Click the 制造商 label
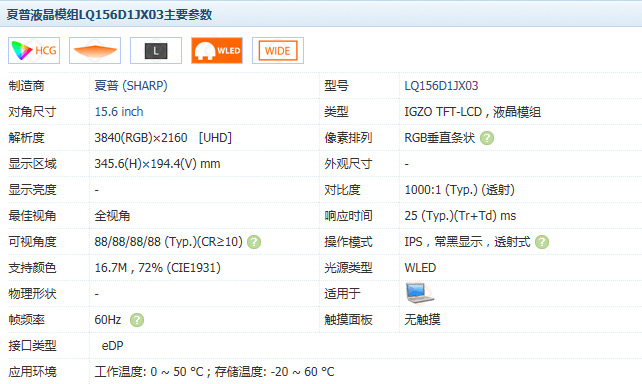This screenshot has height=384, width=642. (27, 86)
